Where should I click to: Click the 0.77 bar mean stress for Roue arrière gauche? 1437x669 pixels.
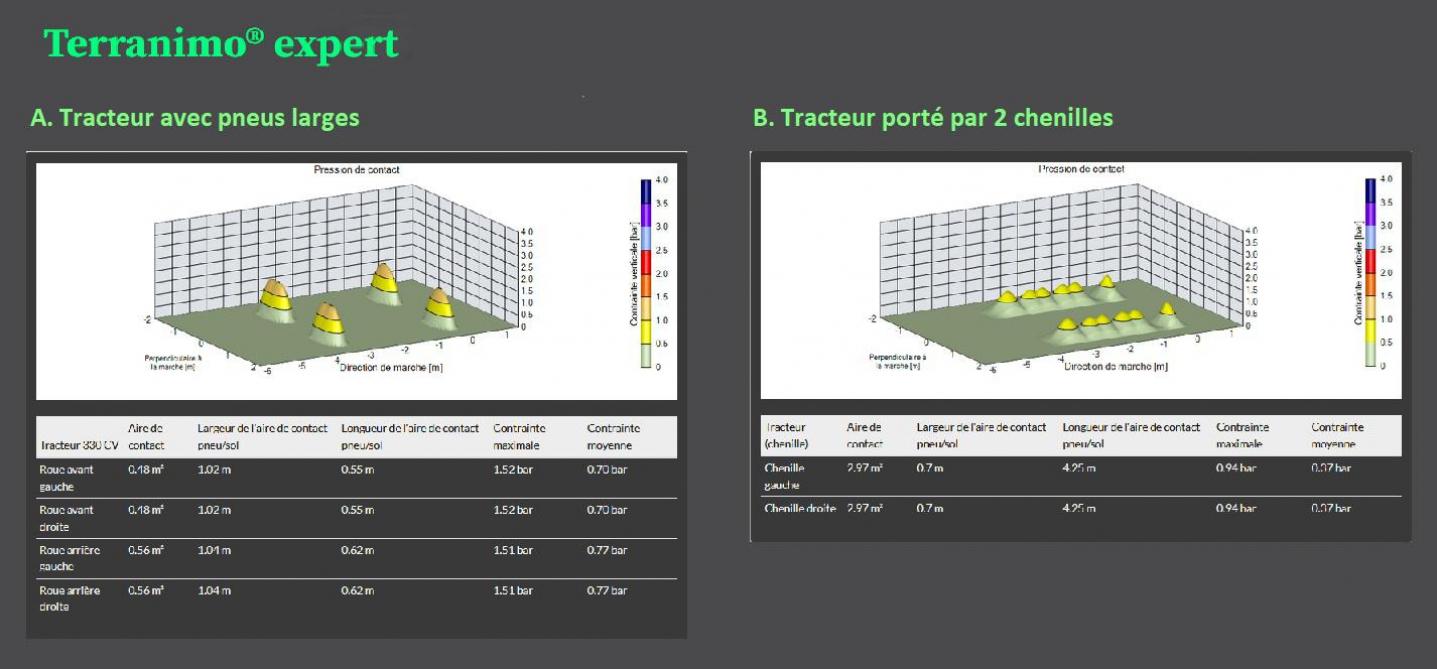(607, 550)
